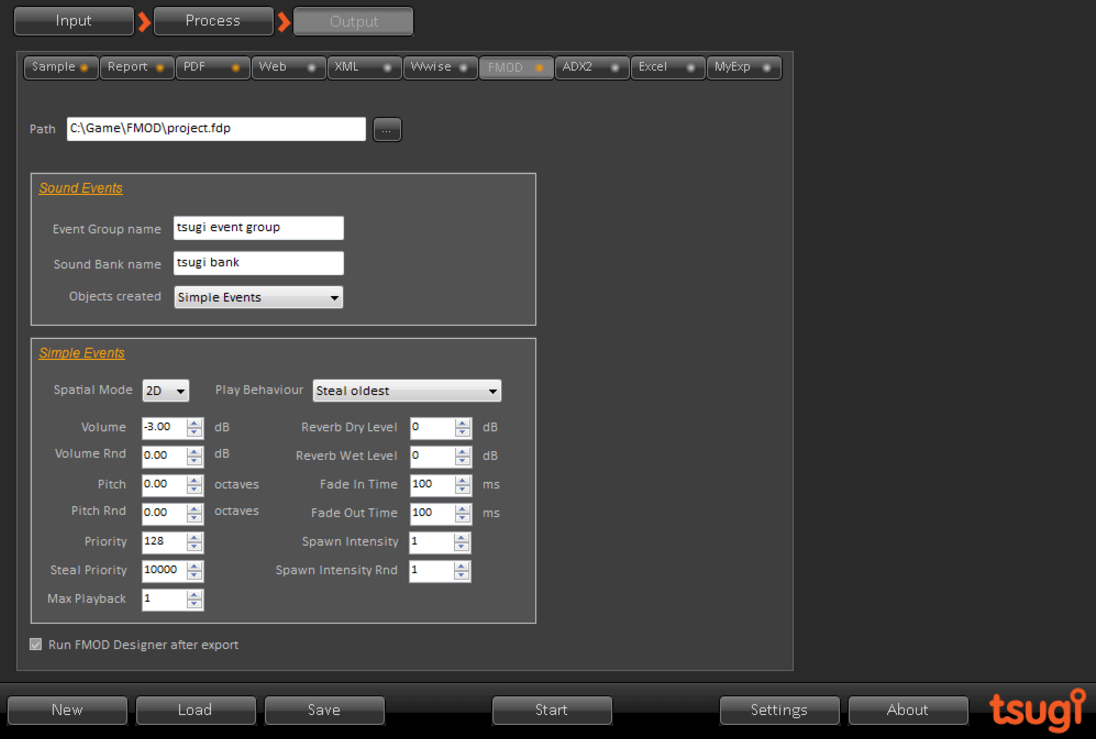Toggle the Excel tab indicator dot
The height and width of the screenshot is (739, 1096).
(691, 68)
